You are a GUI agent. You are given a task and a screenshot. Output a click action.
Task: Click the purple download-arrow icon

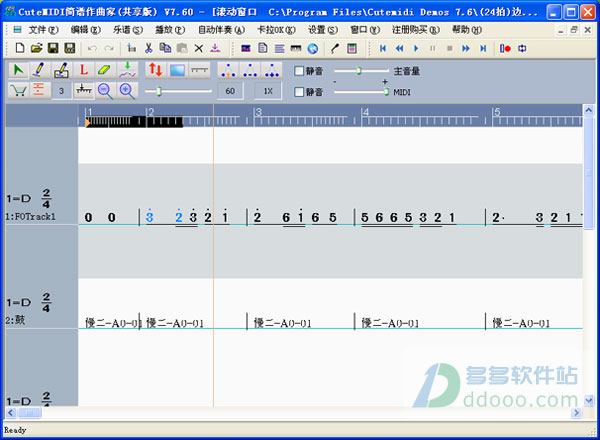tap(215, 48)
